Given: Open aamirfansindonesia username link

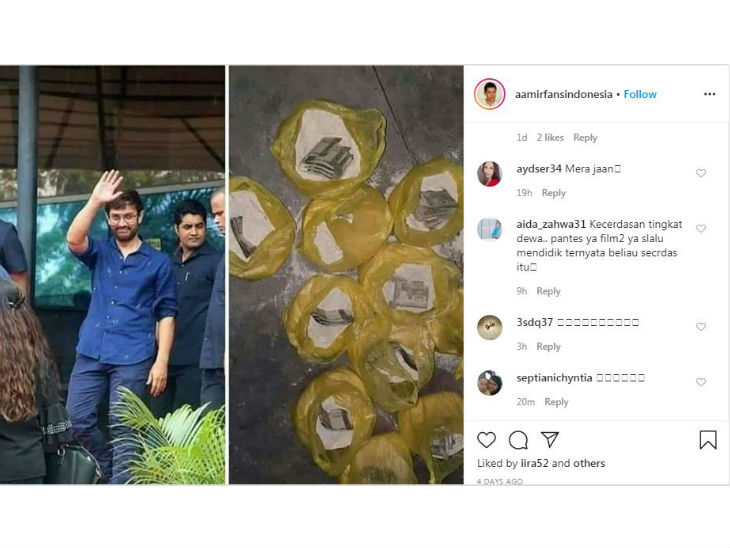Looking at the screenshot, I should (563, 94).
